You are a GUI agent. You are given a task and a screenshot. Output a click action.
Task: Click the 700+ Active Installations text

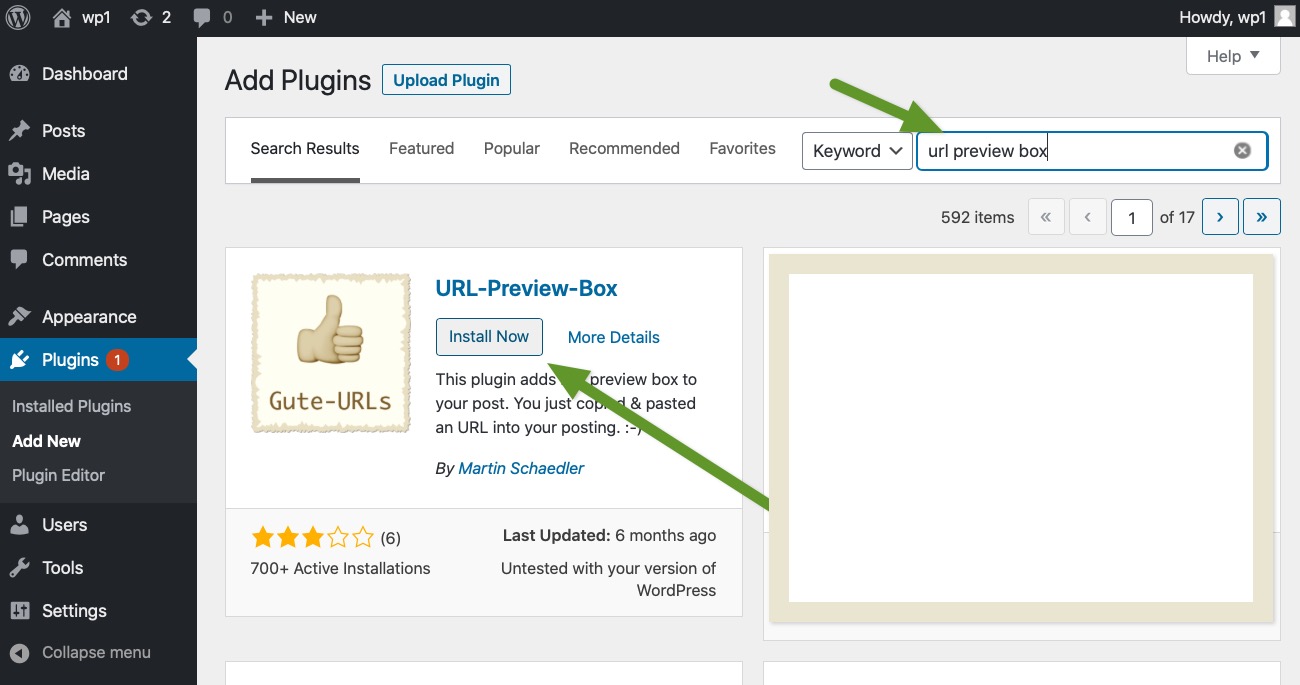pyautogui.click(x=340, y=568)
